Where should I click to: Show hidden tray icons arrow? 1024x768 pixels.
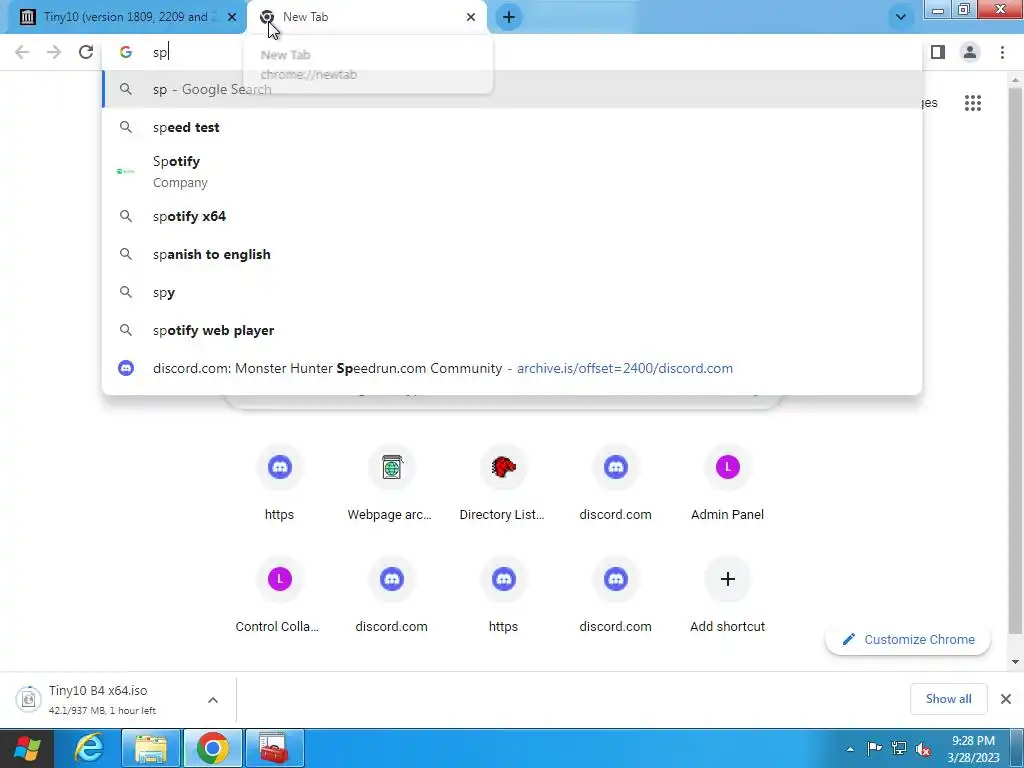click(850, 749)
